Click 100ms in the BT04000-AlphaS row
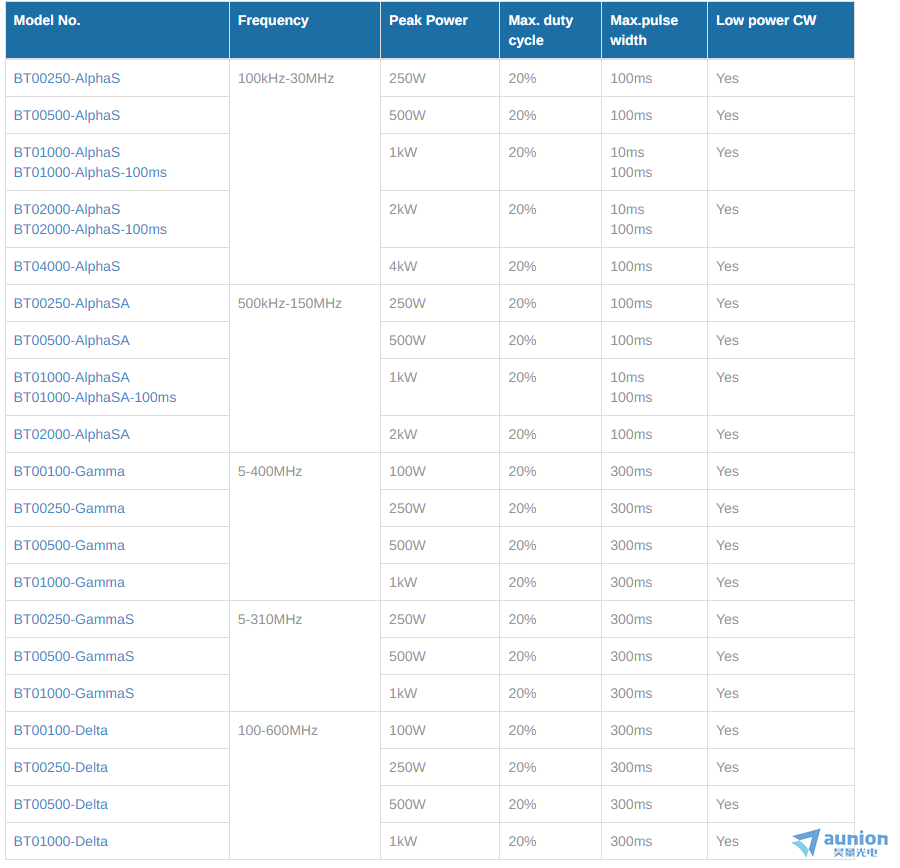This screenshot has height=868, width=900. pyautogui.click(x=631, y=266)
